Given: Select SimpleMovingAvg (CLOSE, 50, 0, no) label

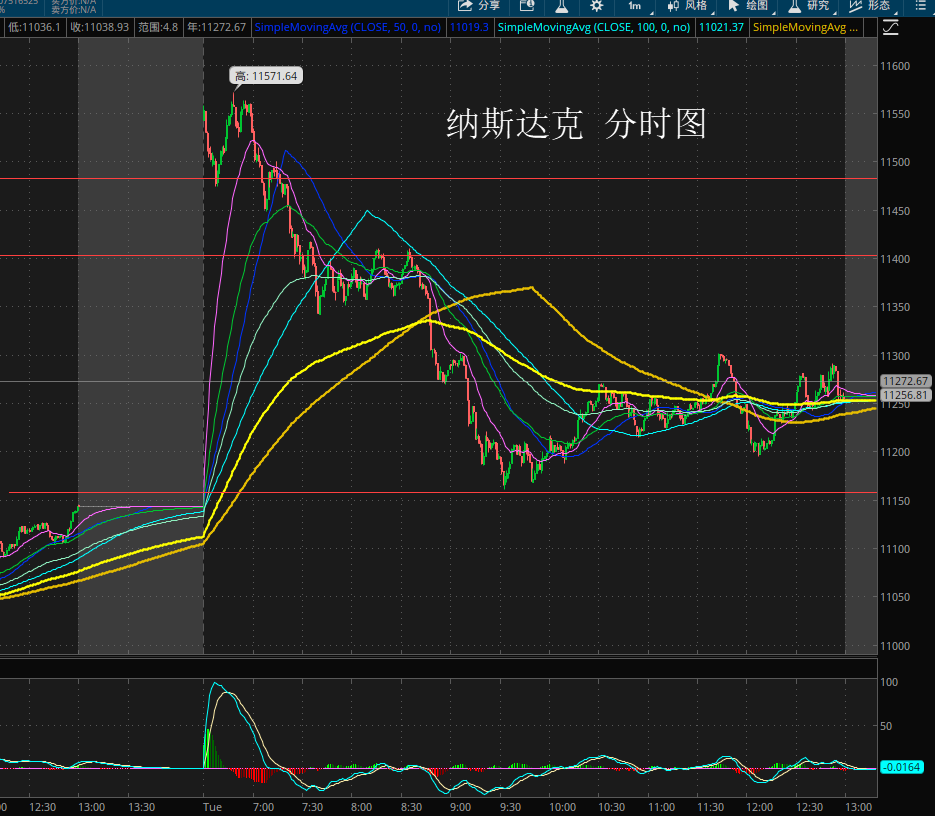Looking at the screenshot, I should tap(348, 27).
